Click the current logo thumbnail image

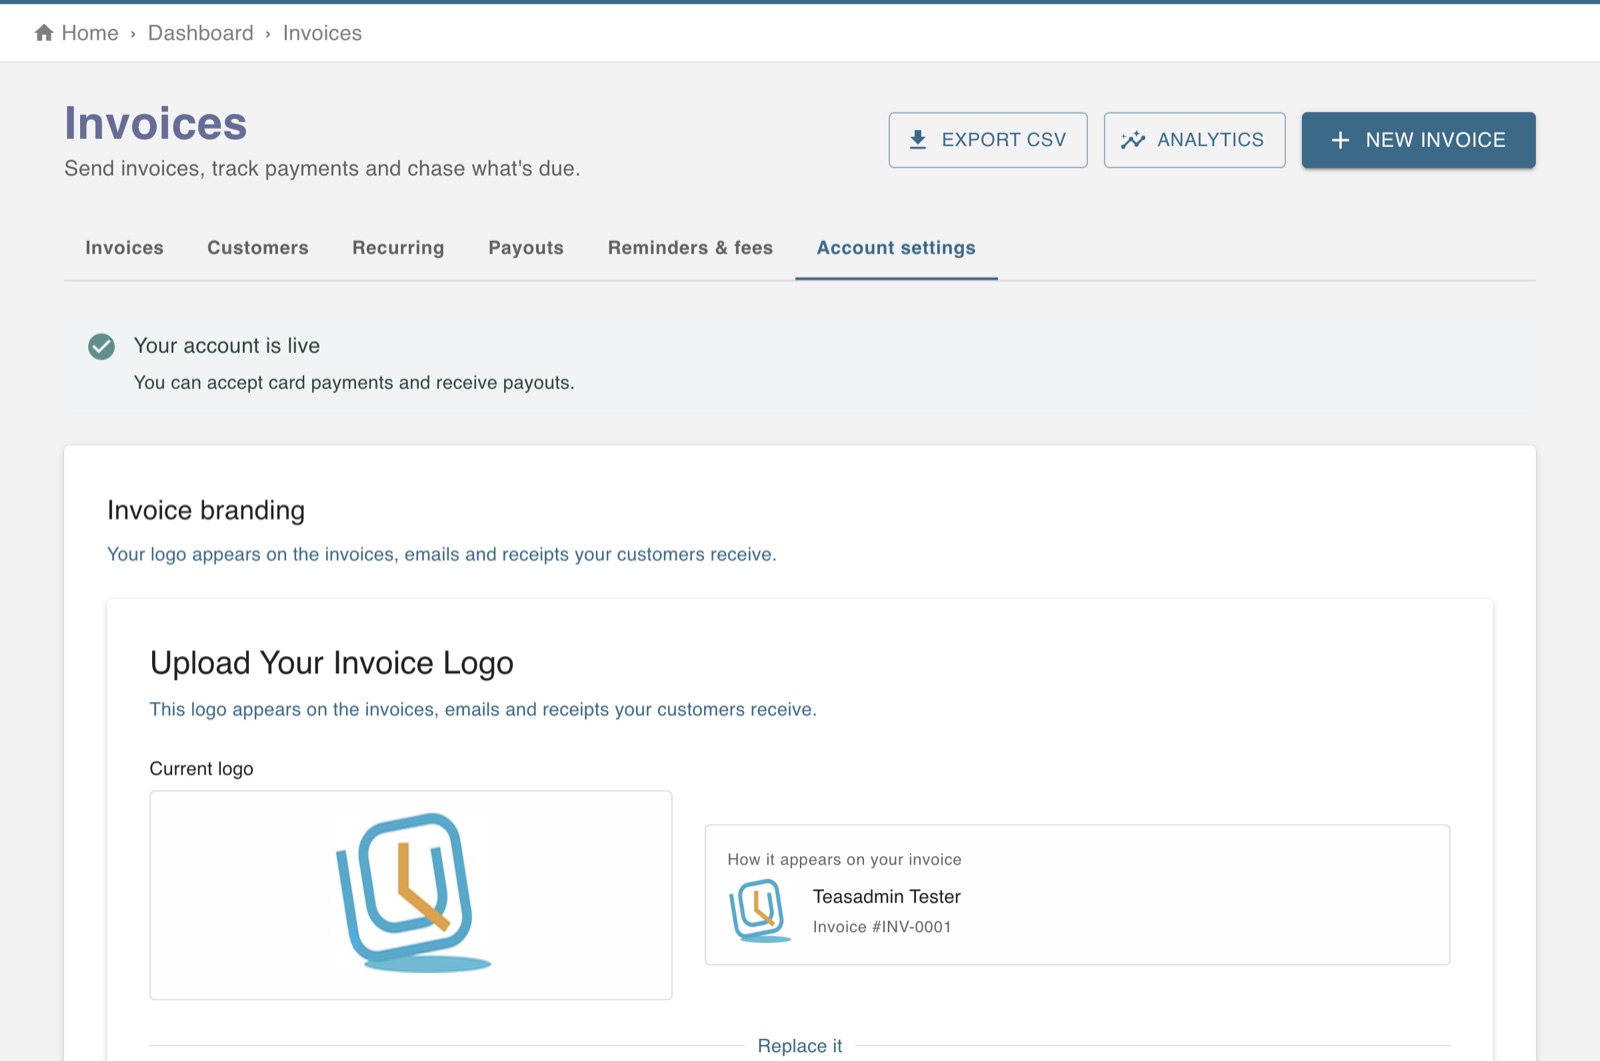[x=413, y=892]
